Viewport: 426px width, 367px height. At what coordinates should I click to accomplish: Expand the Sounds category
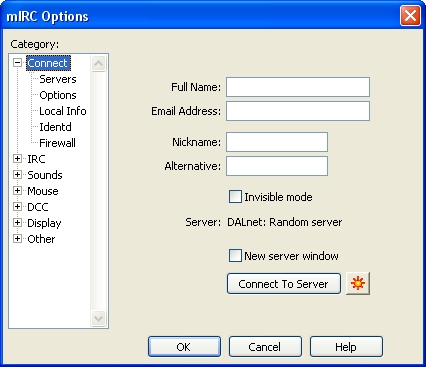point(17,175)
